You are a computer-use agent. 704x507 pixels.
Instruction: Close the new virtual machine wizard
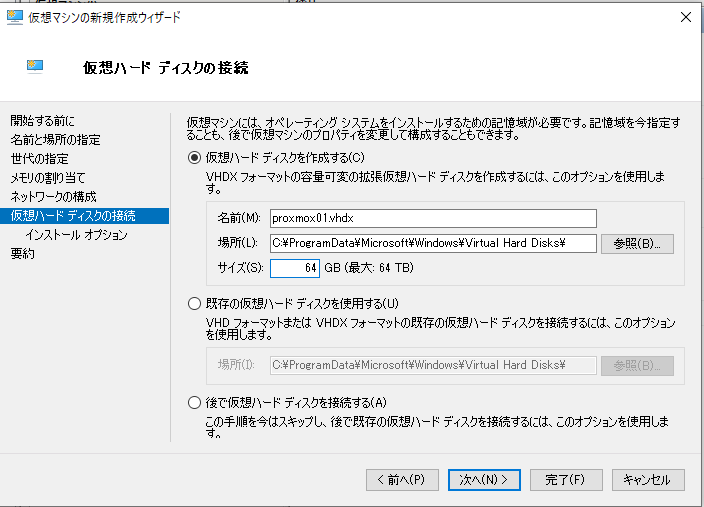(x=684, y=17)
